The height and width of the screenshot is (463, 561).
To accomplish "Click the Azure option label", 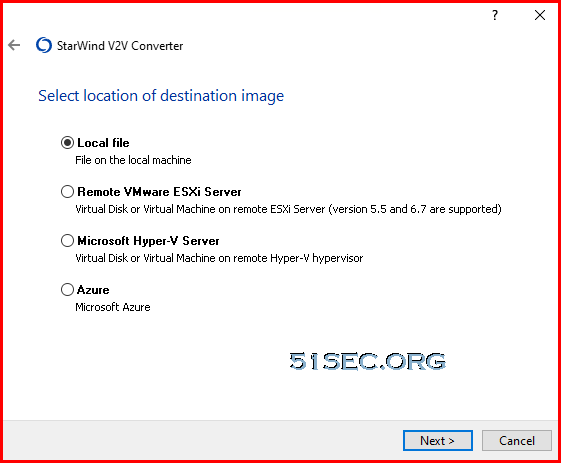I will (x=93, y=290).
